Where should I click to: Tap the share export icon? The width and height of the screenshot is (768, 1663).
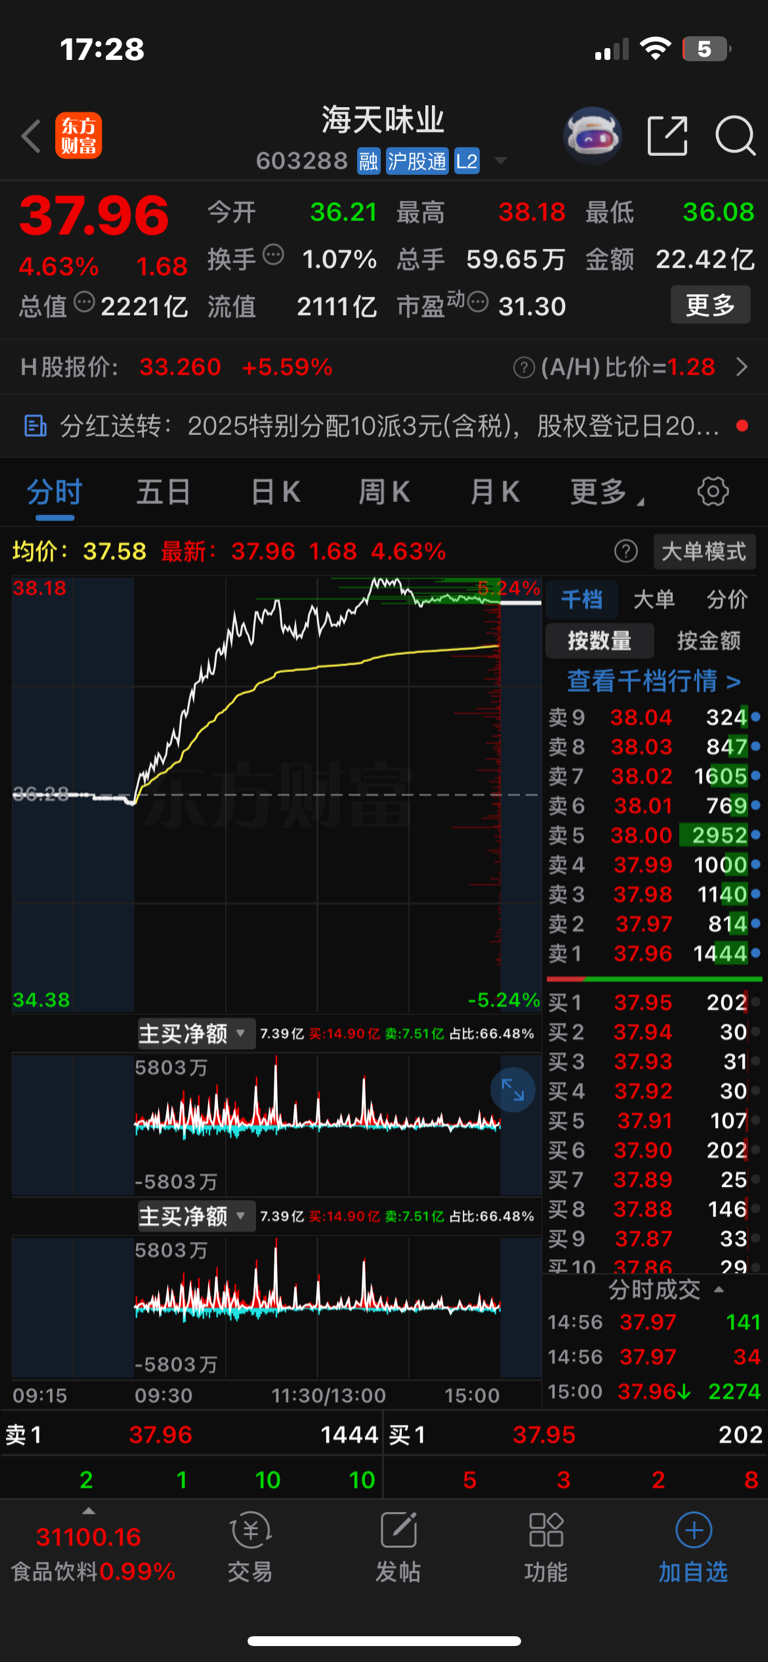pyautogui.click(x=667, y=135)
